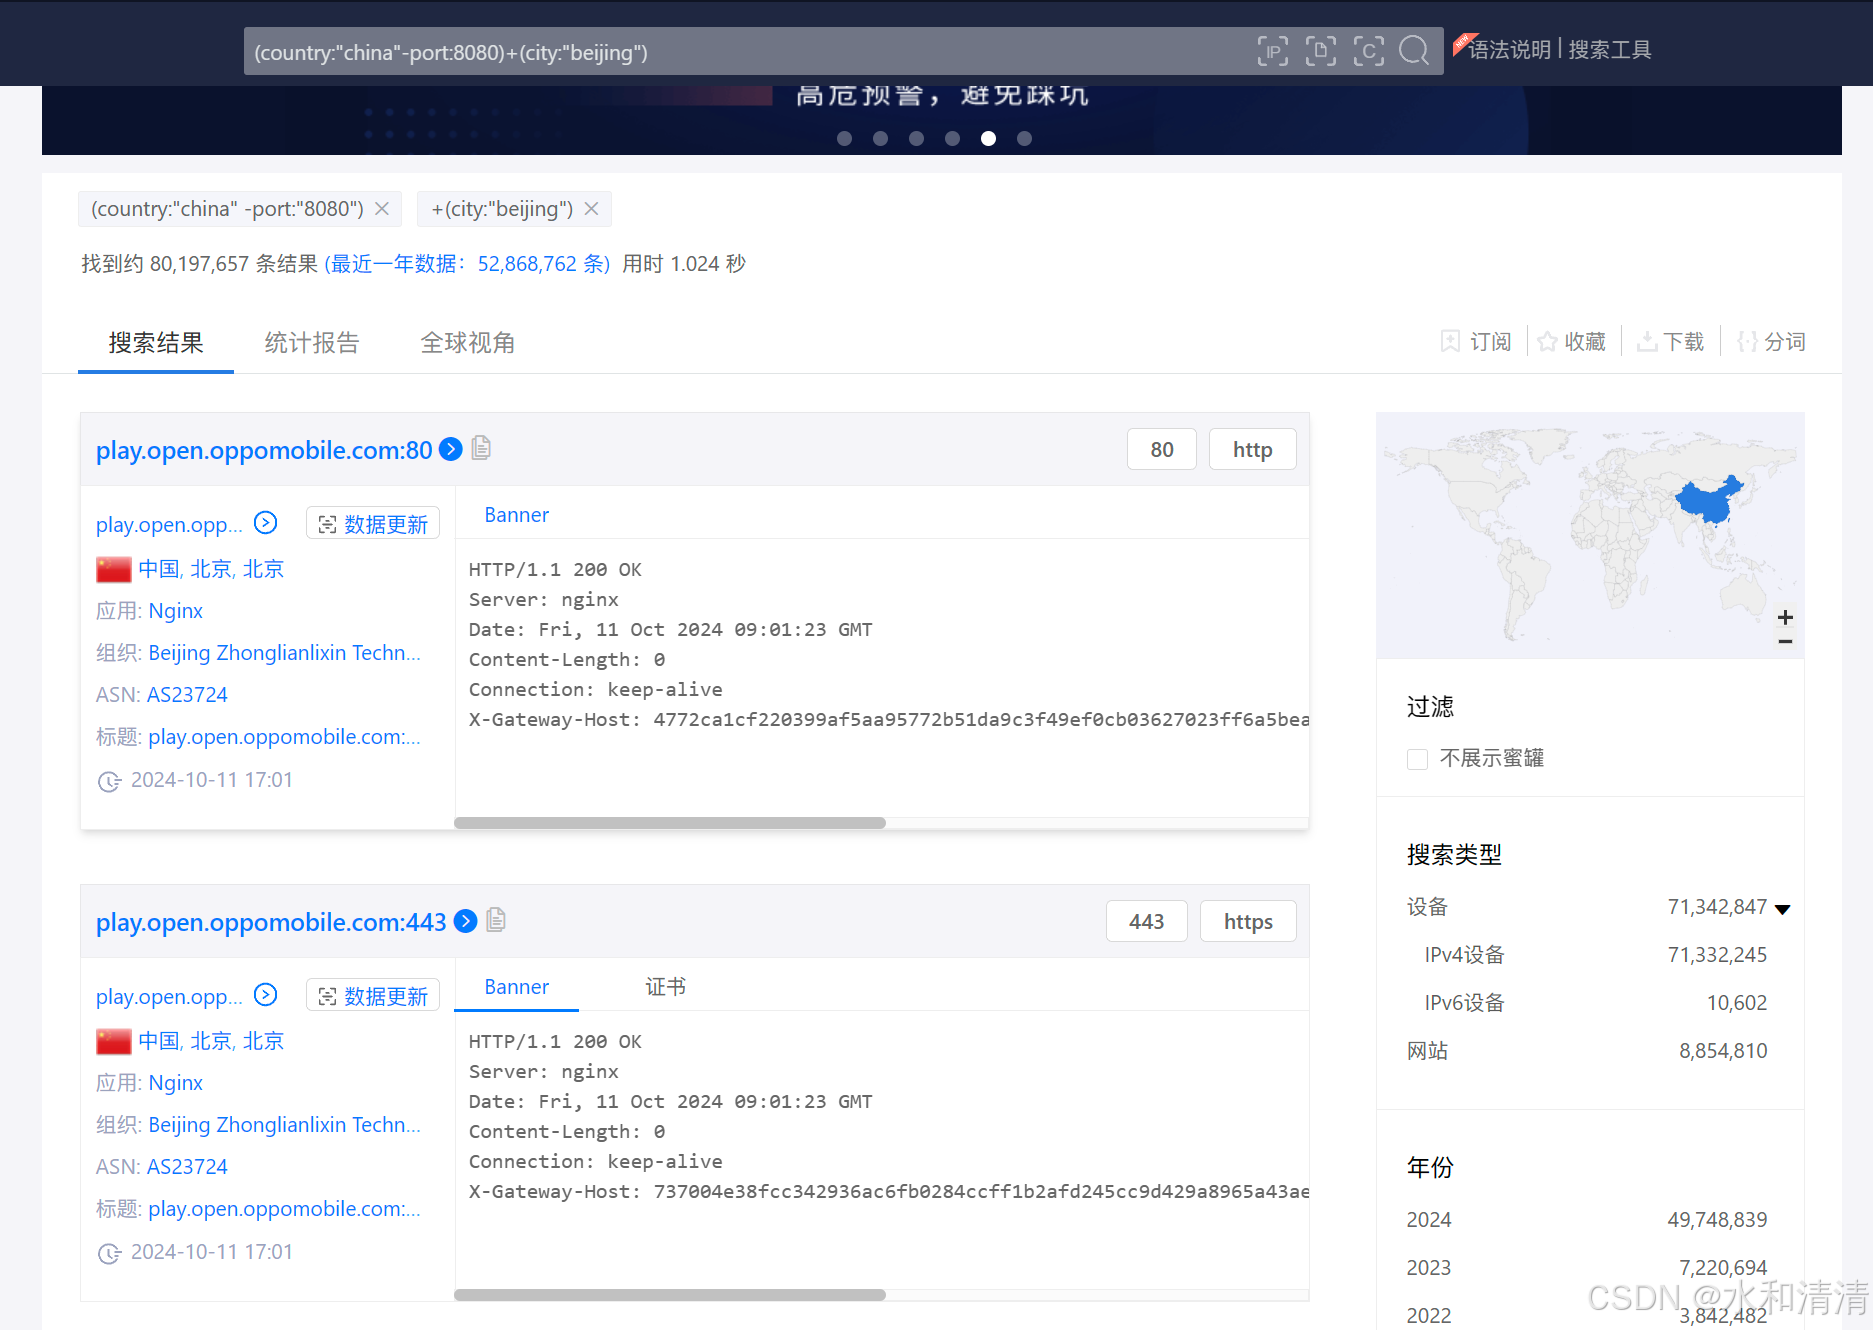
Task: Click the https protocol badge
Action: pyautogui.click(x=1248, y=922)
